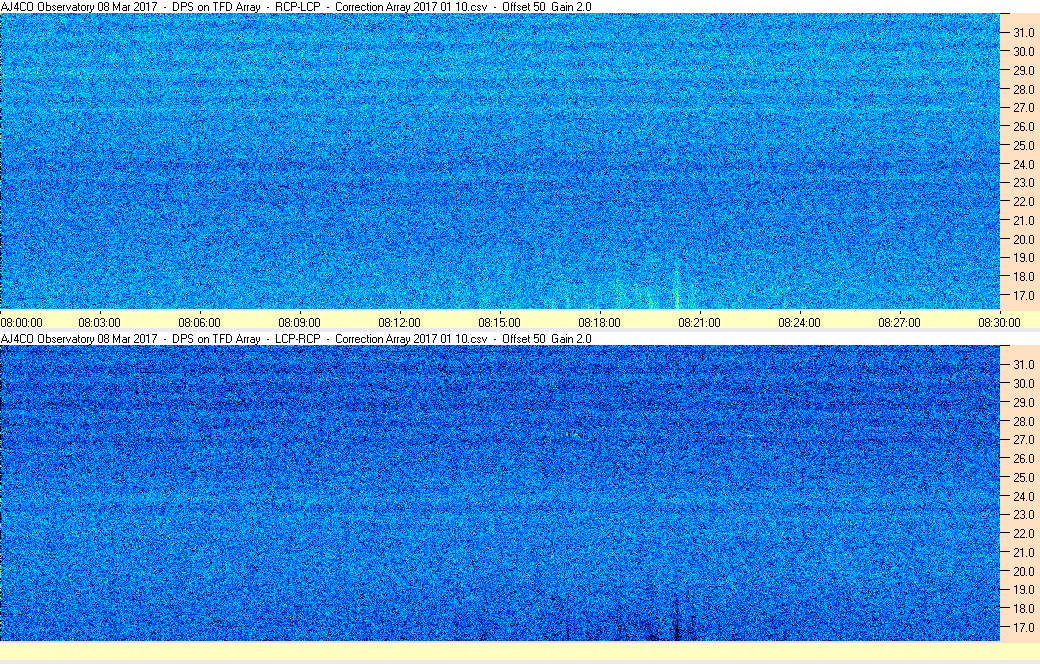Viewport: 1040px width, 664px height.
Task: Click 20.0 frequency label in LCP-RCP panel
Action: pyautogui.click(x=1023, y=571)
